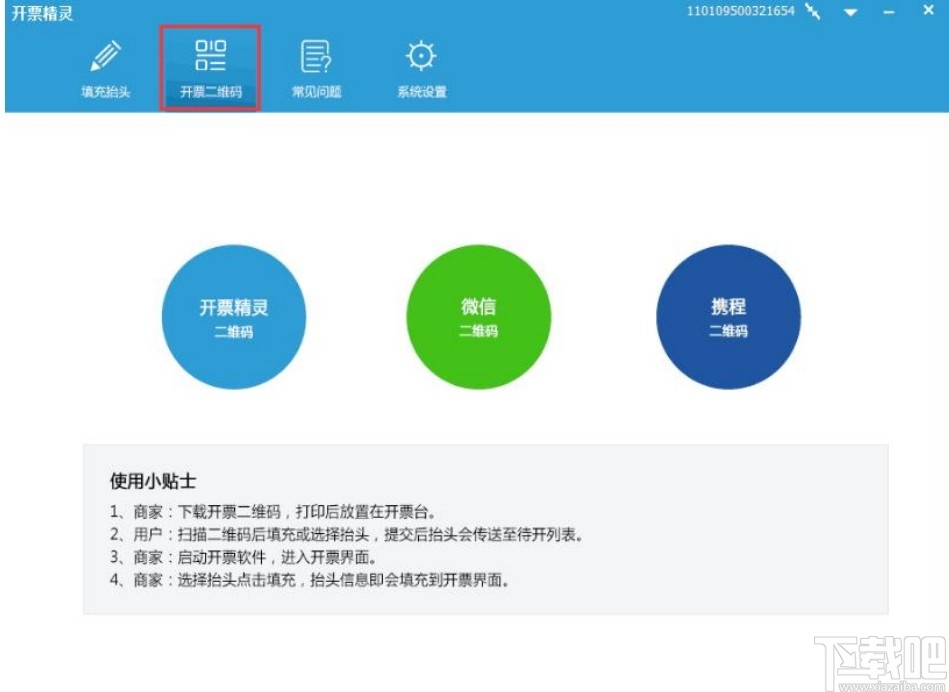The image size is (949, 692).
Task: Open the 开票精灵 二维码 circle
Action: pyautogui.click(x=234, y=317)
